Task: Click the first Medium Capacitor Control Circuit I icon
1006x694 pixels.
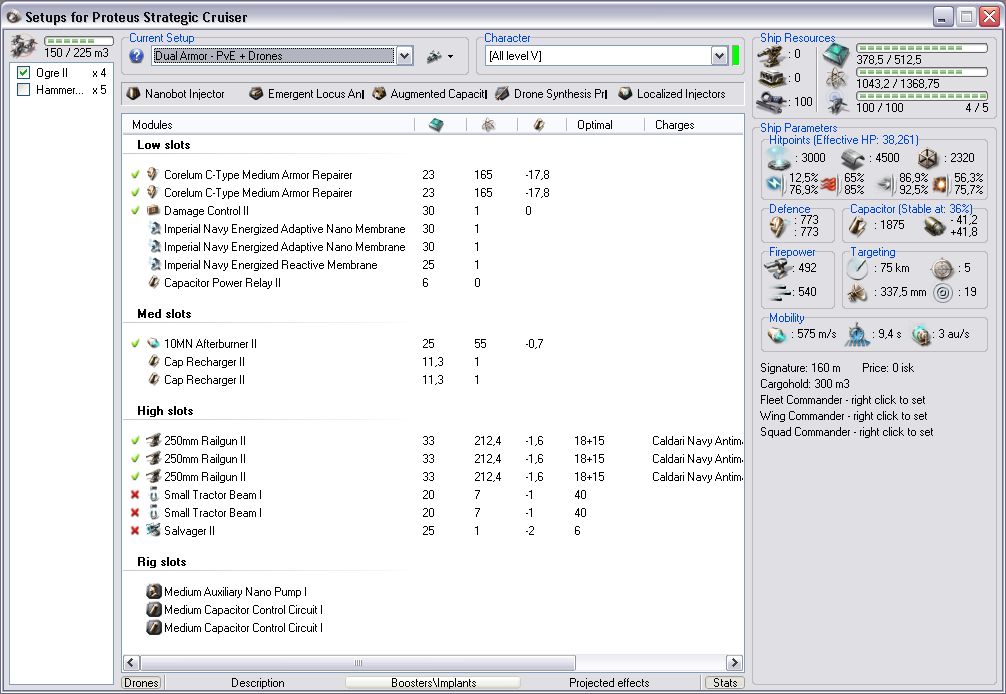Action: click(x=154, y=609)
